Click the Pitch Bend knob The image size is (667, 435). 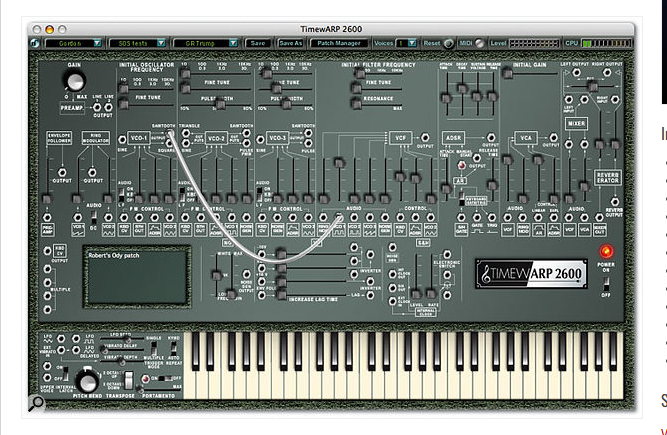tap(87, 381)
